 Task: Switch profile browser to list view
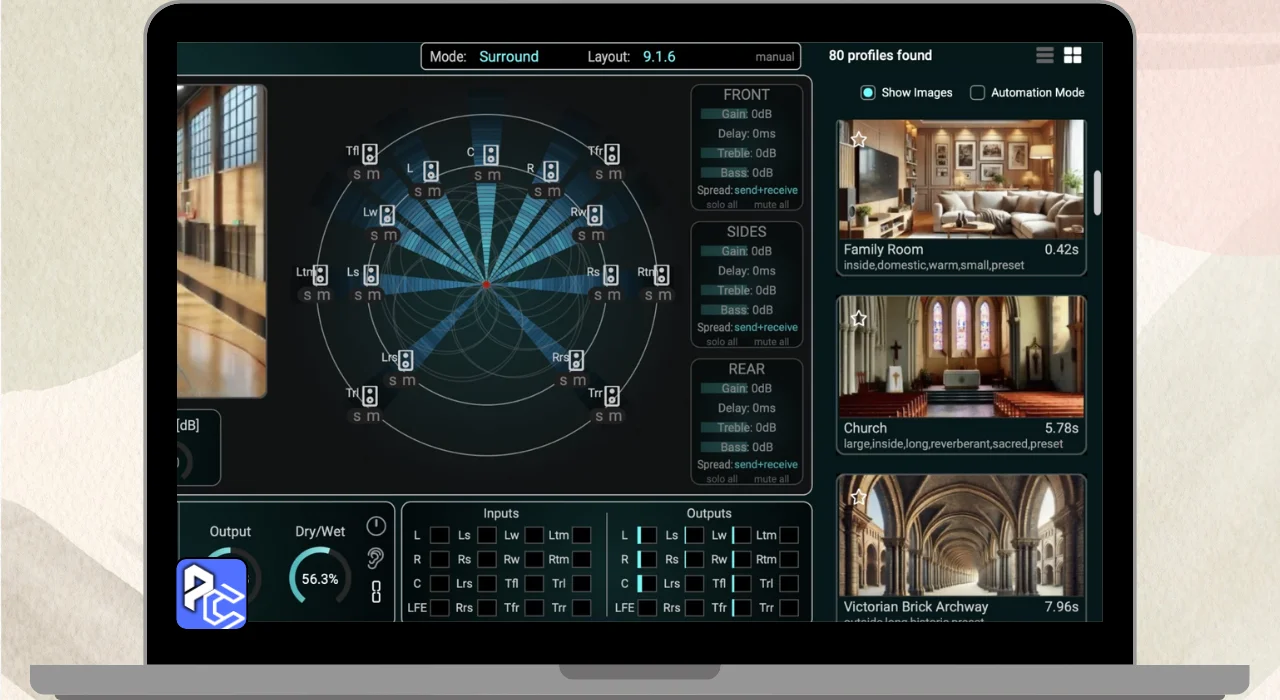tap(1045, 56)
